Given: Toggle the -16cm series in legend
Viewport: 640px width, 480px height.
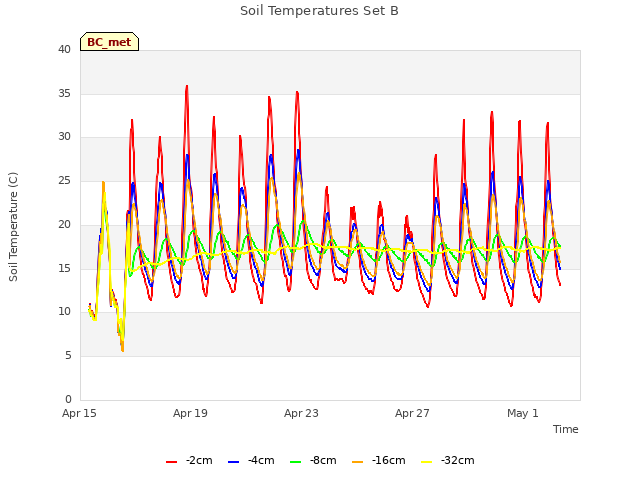Looking at the screenshot, I should point(378,460).
